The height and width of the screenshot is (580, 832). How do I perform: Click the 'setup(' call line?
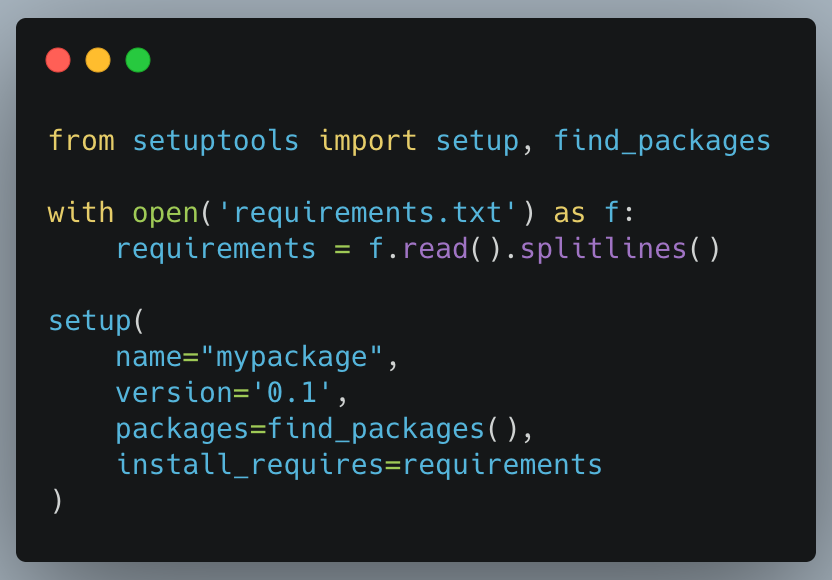click(96, 321)
